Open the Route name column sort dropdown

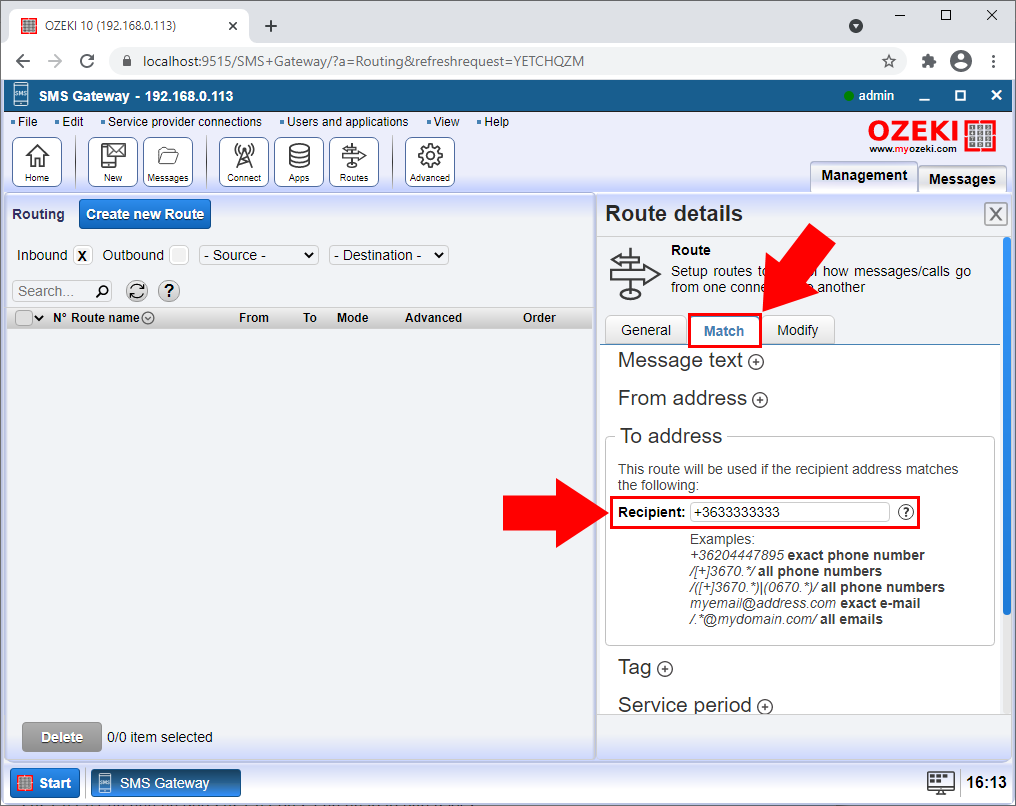tap(148, 318)
